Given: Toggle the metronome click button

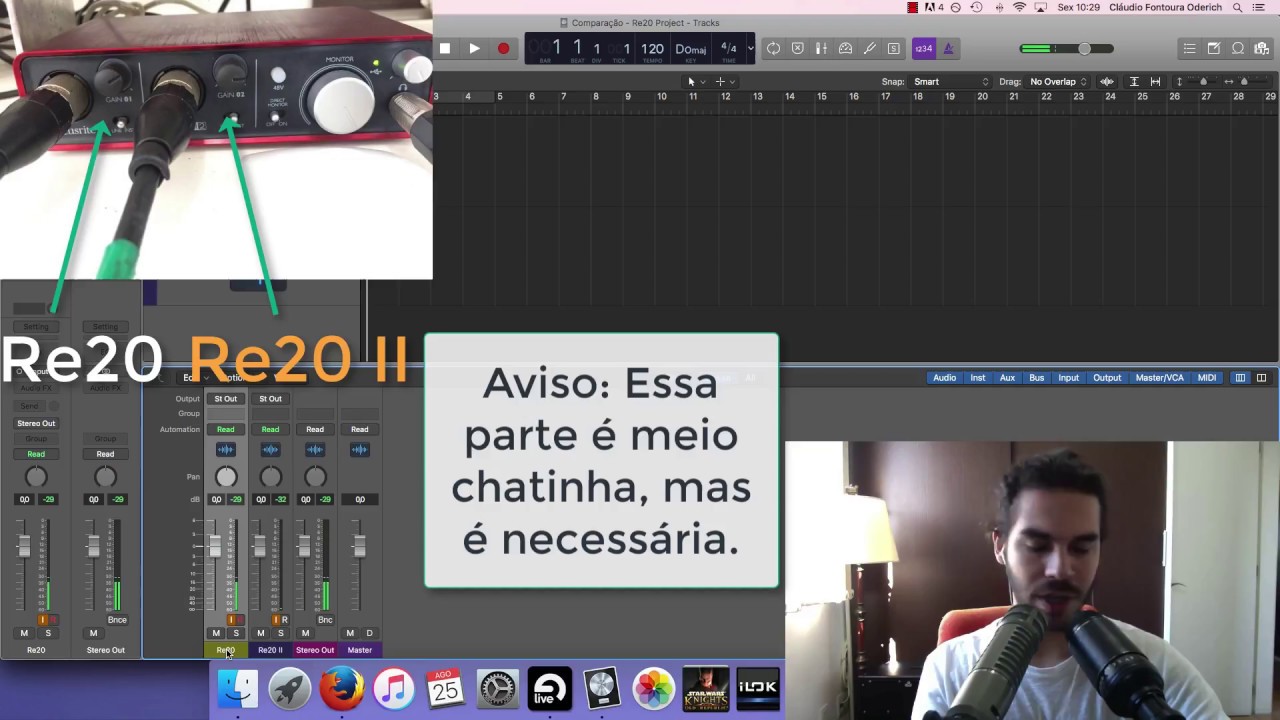Looking at the screenshot, I should (x=948, y=48).
